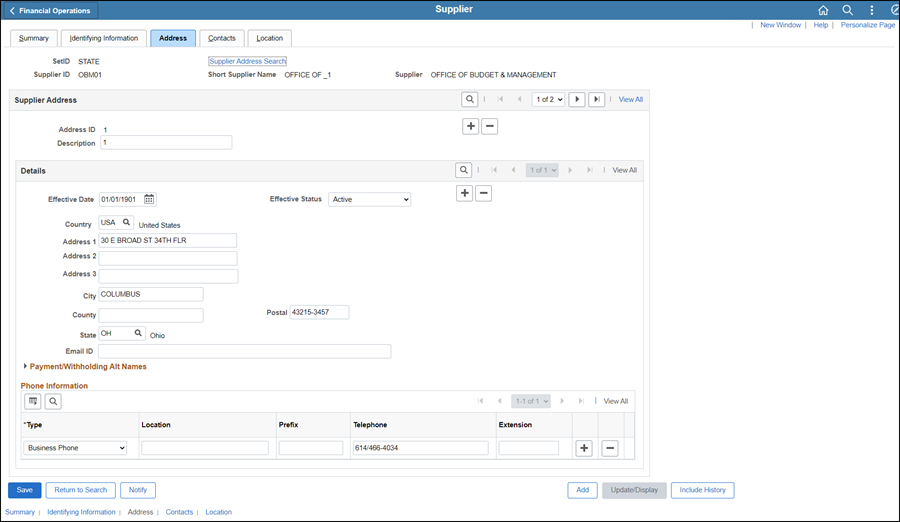Screen dimensions: 900x522
Task: Add a new phone row with plus button
Action: click(x=585, y=448)
